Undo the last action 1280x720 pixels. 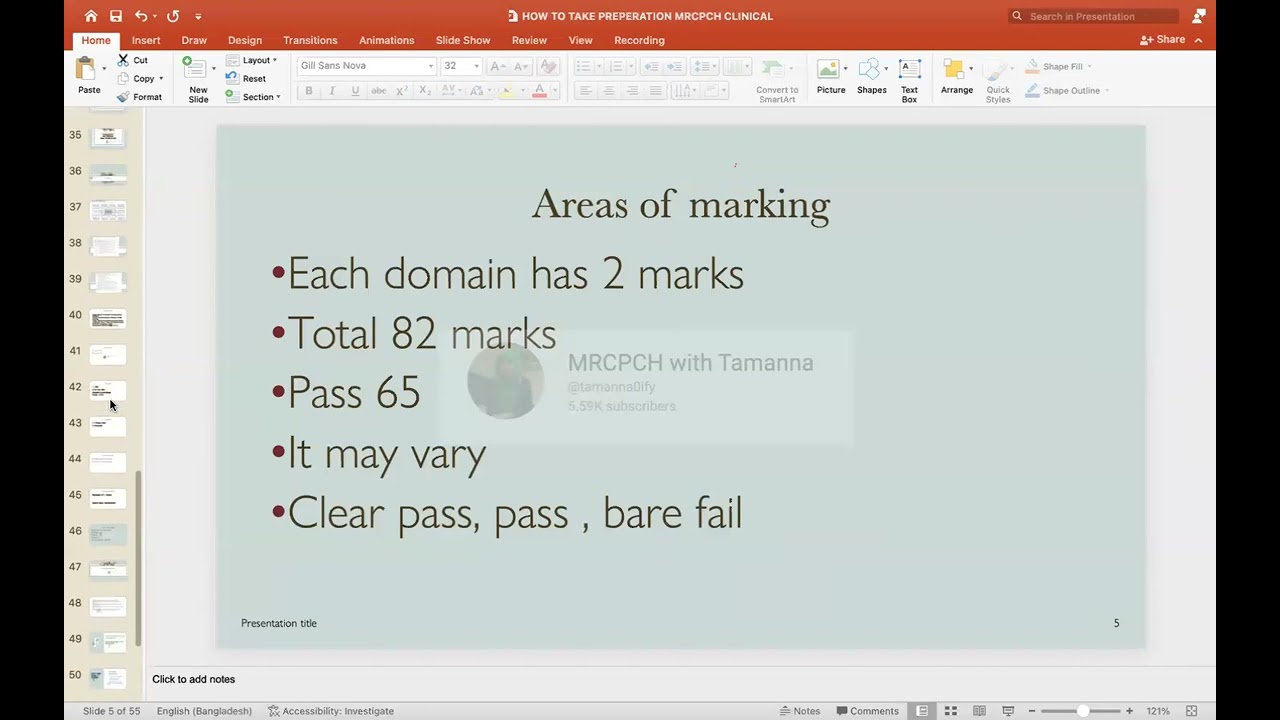tap(141, 16)
